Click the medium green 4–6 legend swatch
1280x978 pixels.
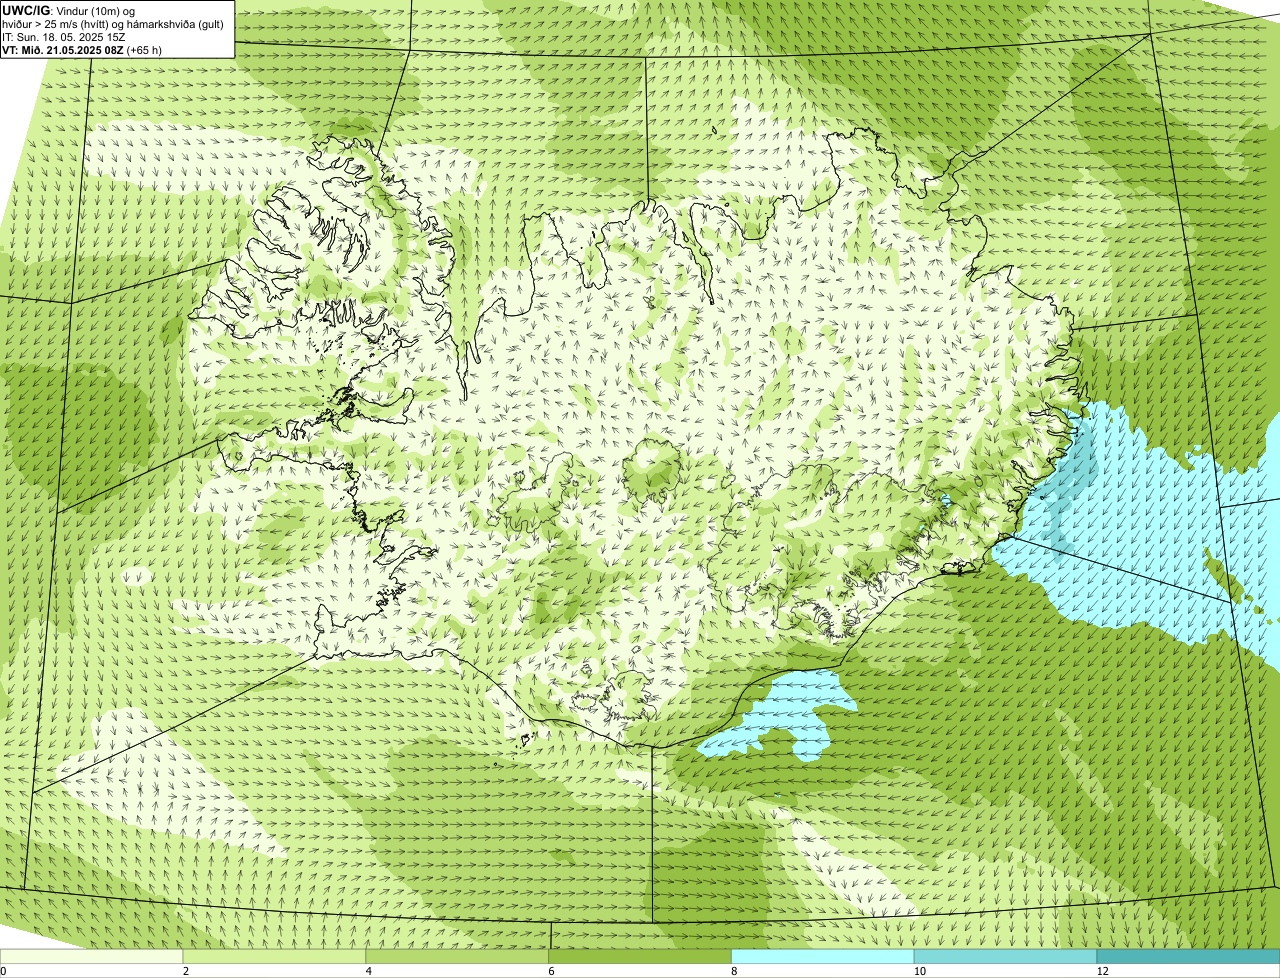click(x=458, y=956)
